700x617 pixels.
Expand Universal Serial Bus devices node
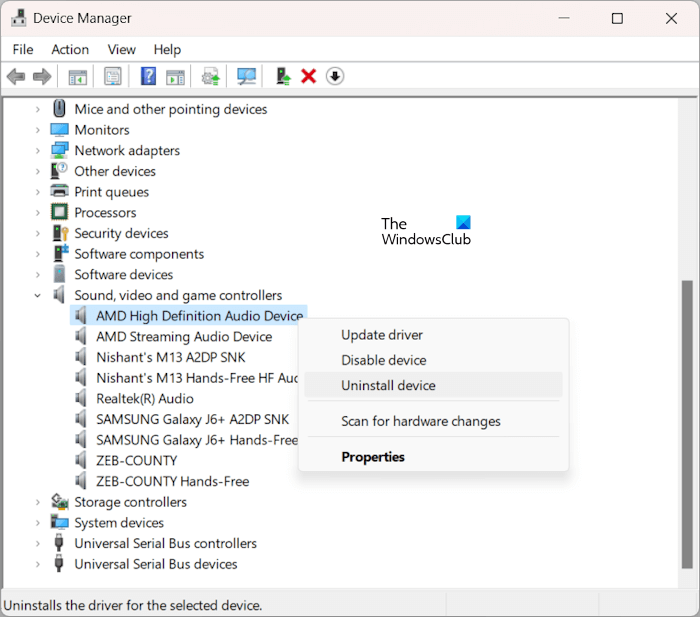pos(38,564)
